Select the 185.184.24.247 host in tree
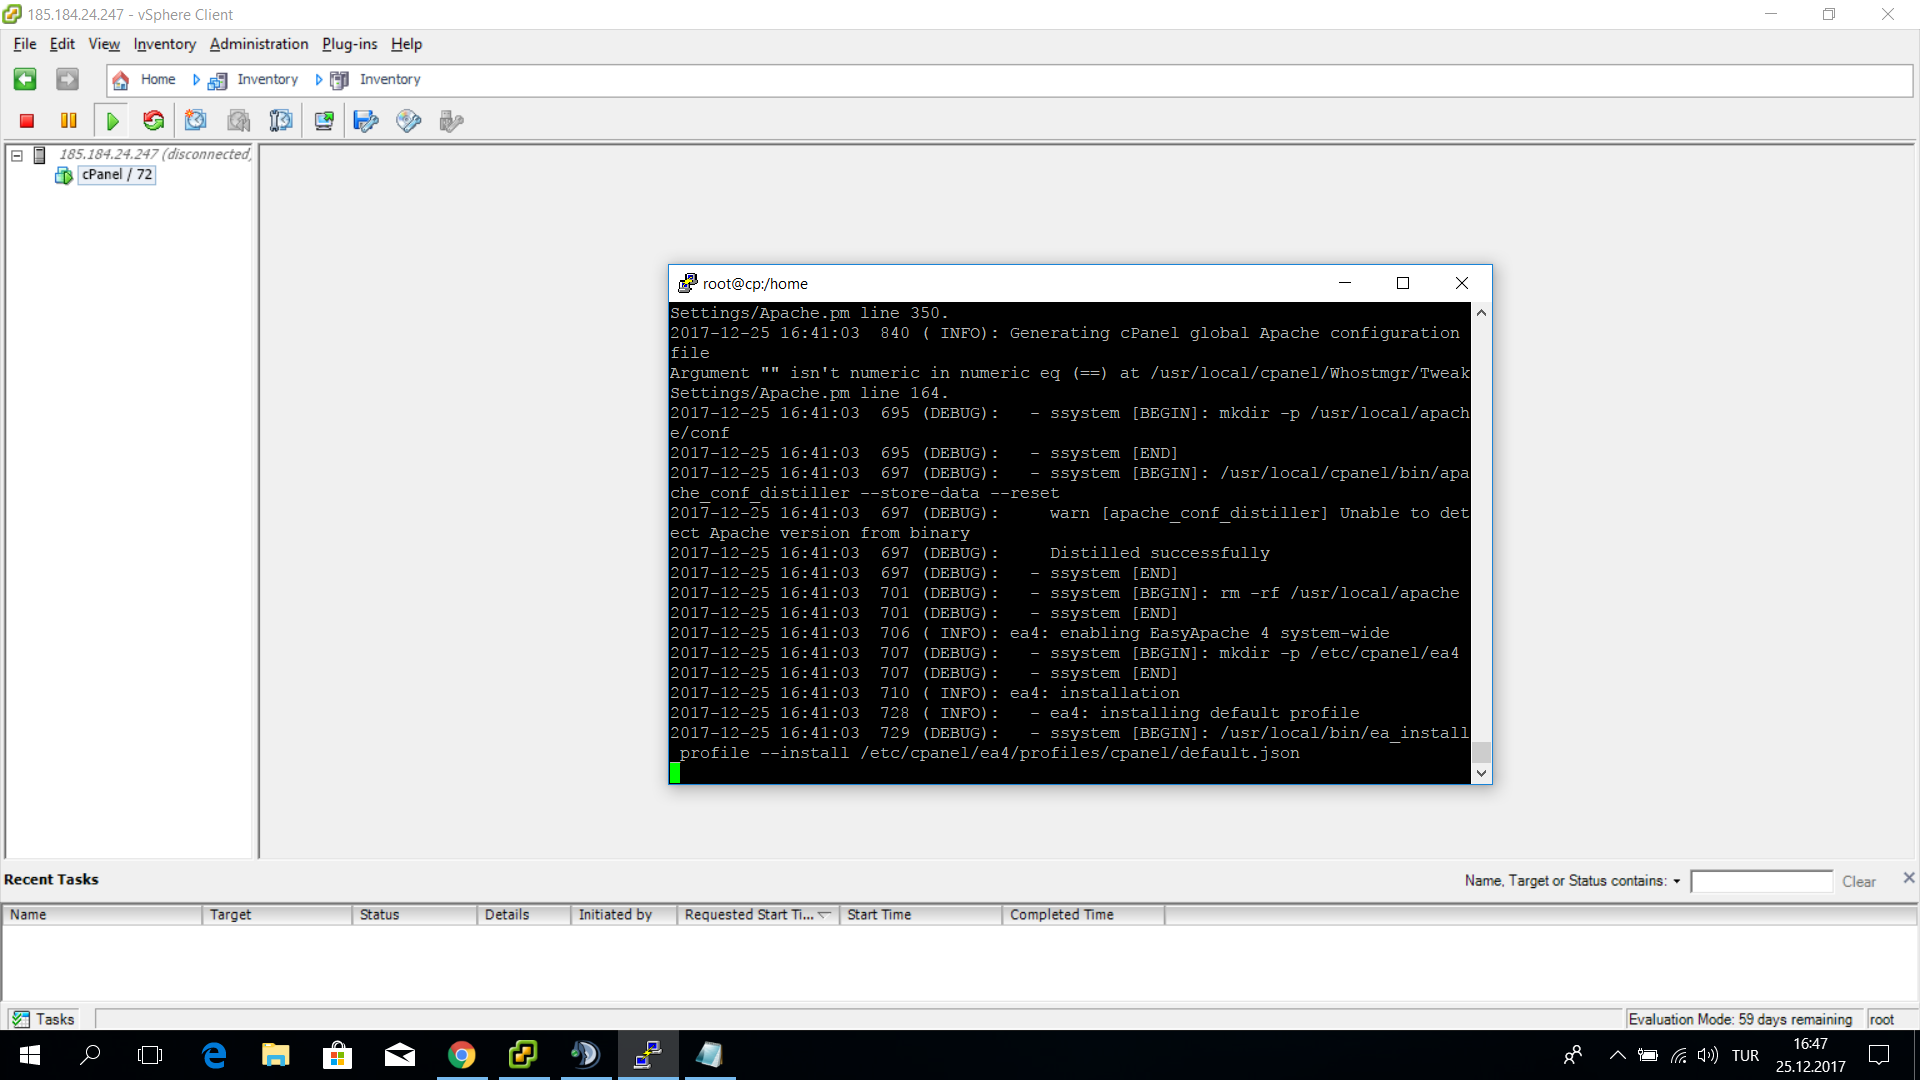Viewport: 1920px width, 1080px height. [155, 155]
